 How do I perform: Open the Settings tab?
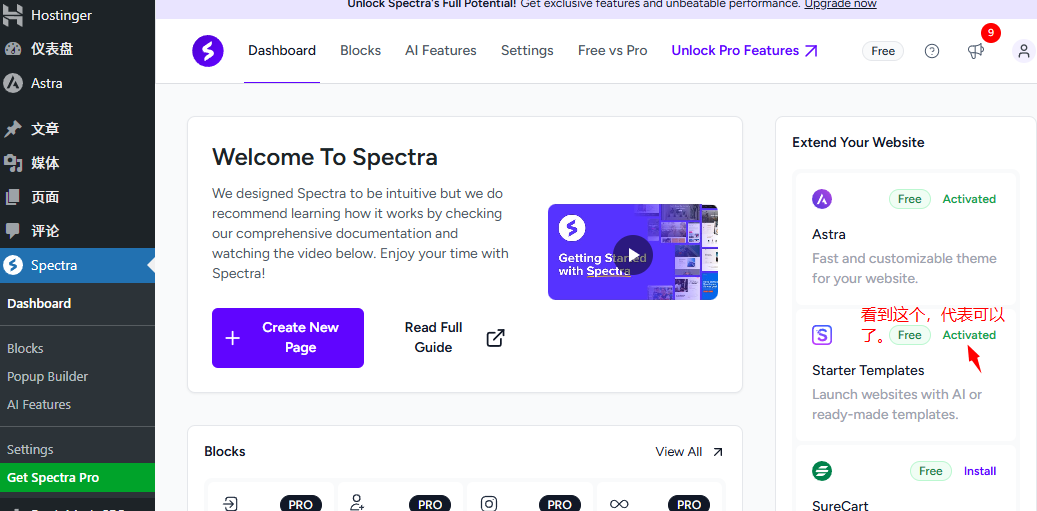pyautogui.click(x=527, y=51)
